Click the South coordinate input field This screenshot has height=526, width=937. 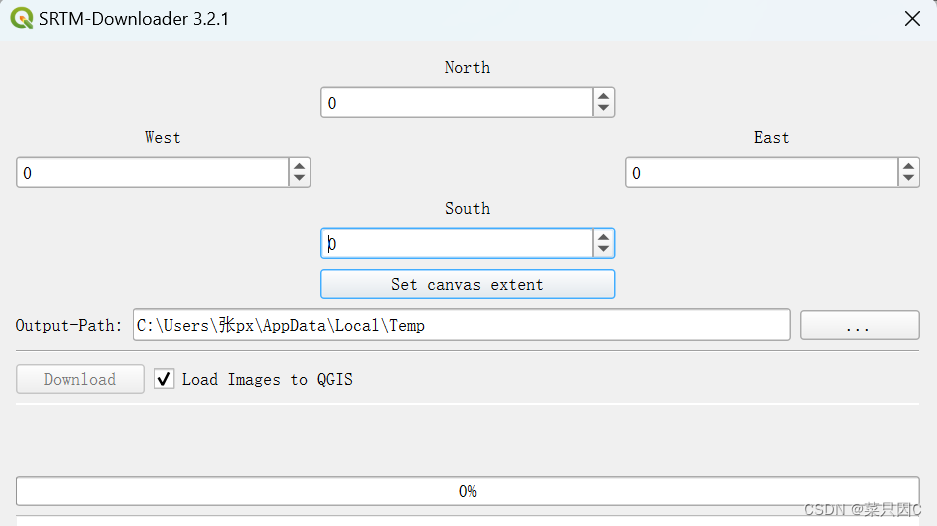(x=457, y=243)
